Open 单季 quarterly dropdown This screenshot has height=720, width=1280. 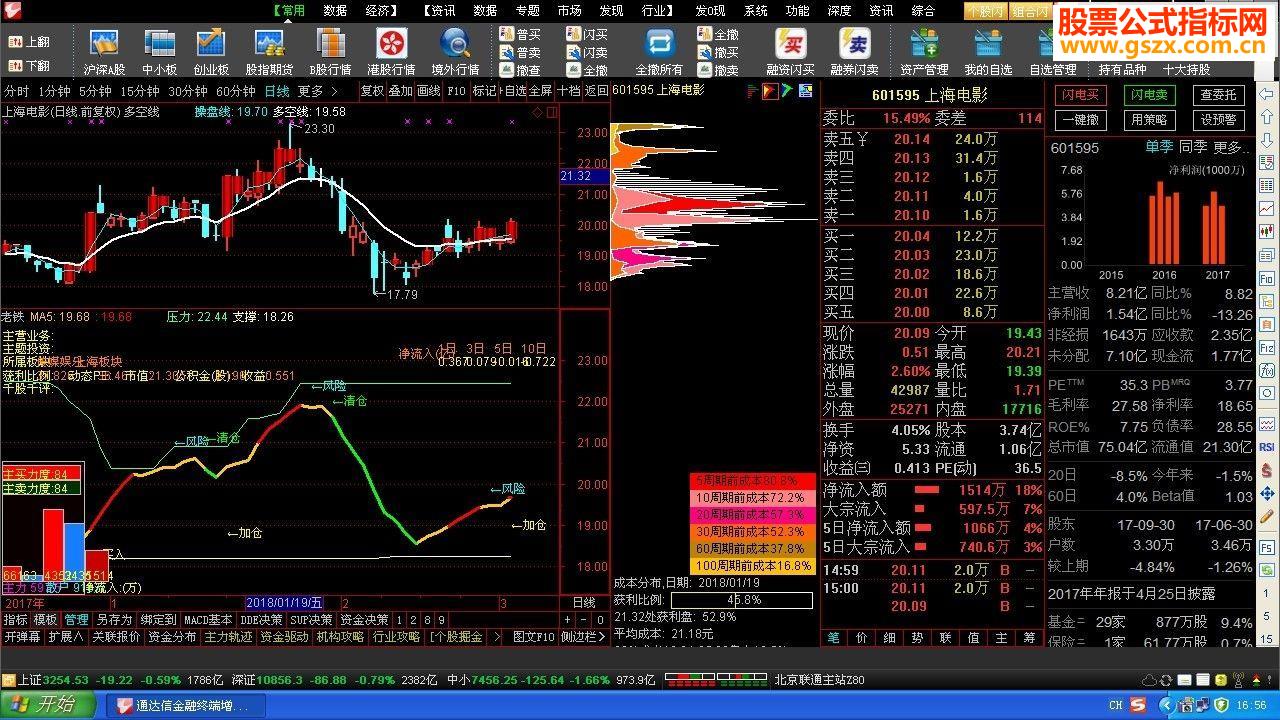point(1159,148)
